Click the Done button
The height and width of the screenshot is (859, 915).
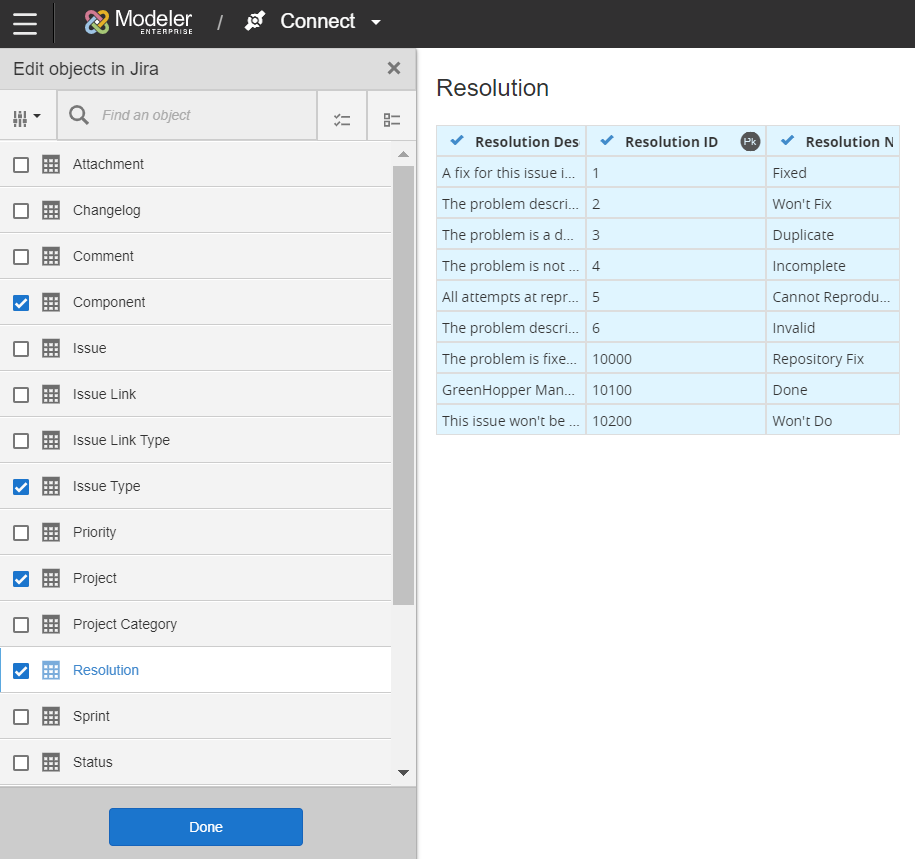205,827
